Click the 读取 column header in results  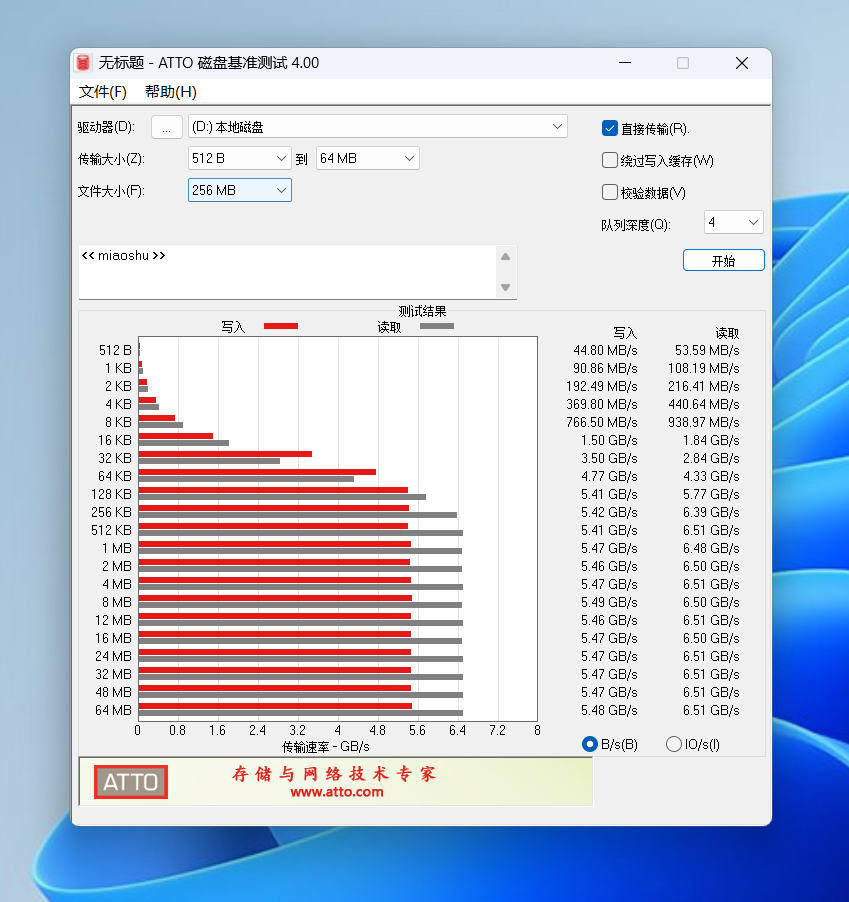(x=727, y=333)
